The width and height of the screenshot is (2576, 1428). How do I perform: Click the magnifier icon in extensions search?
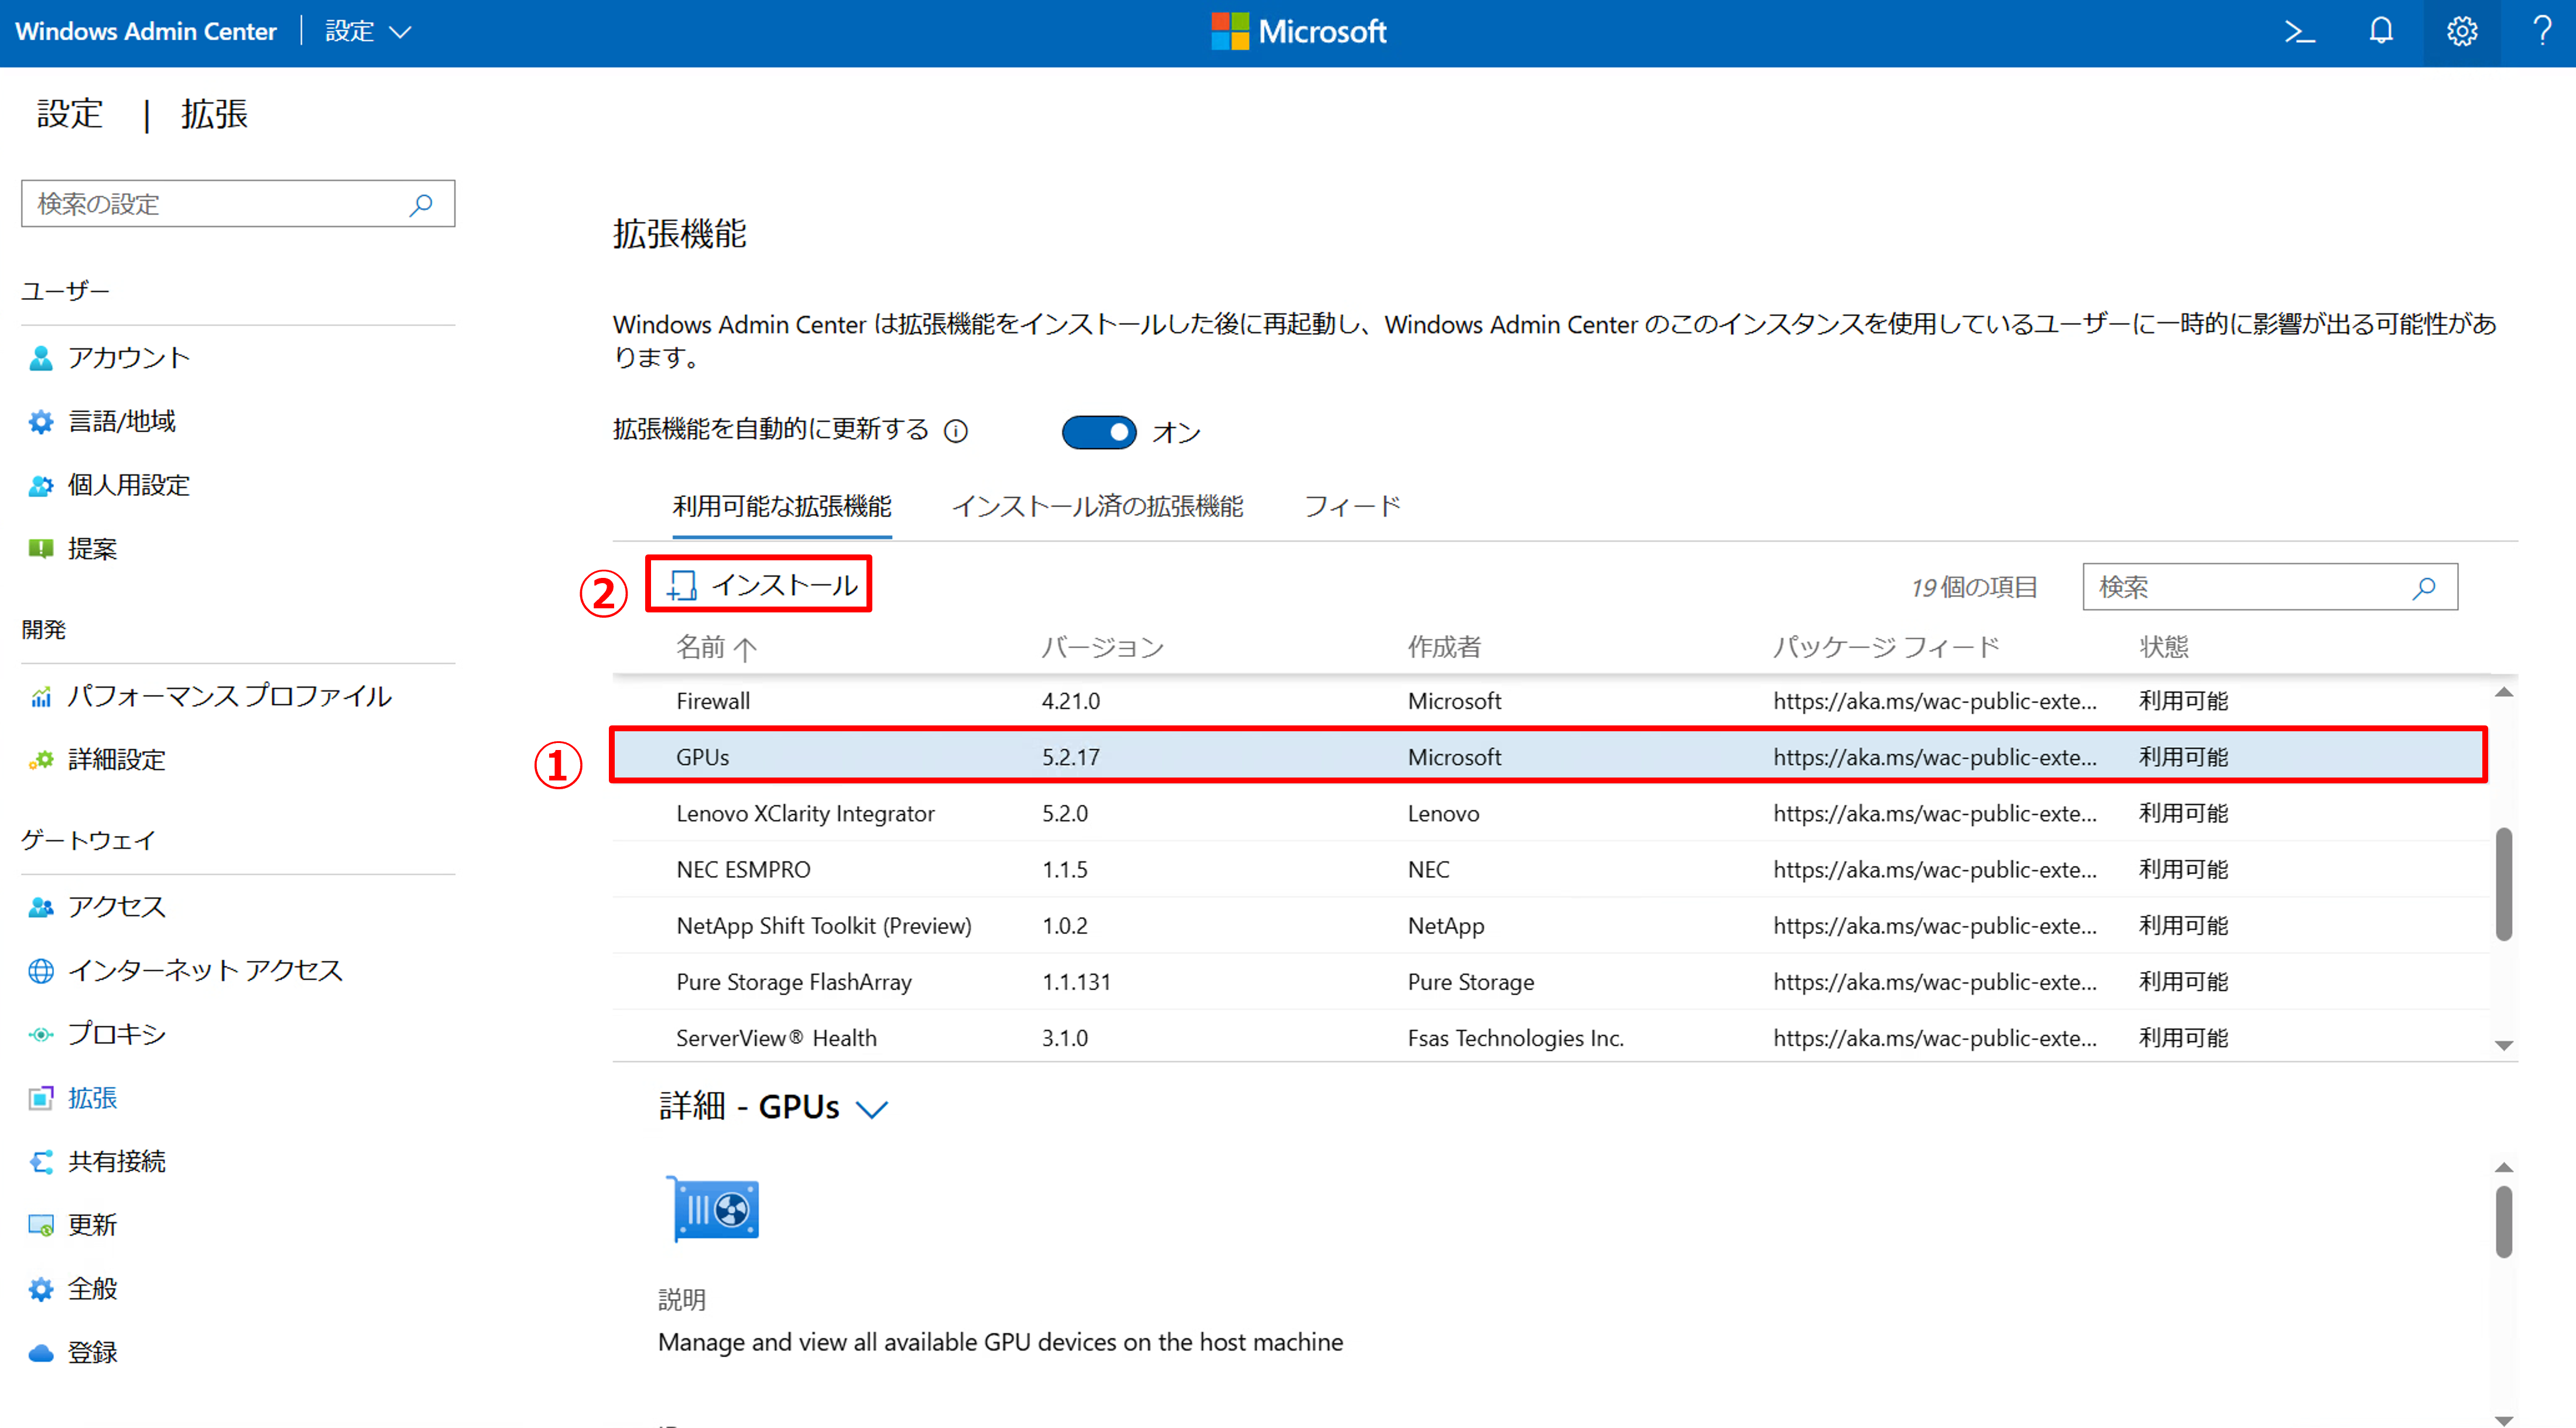[2424, 588]
